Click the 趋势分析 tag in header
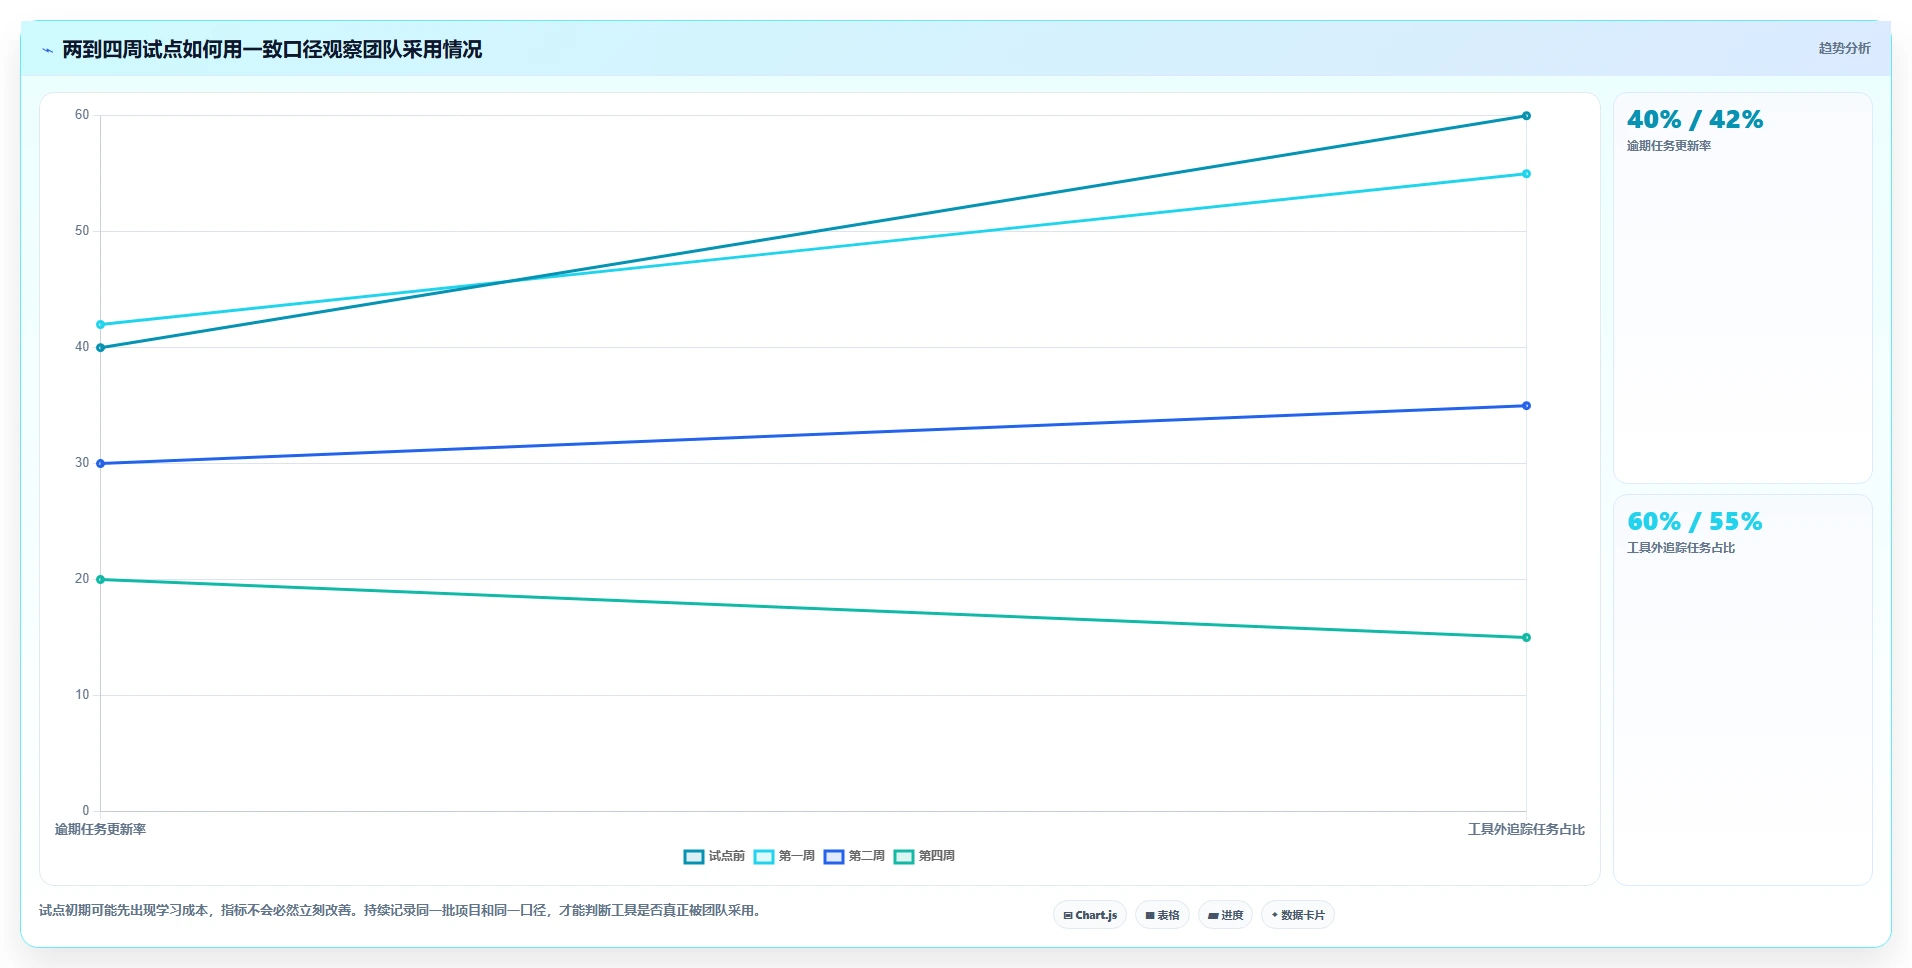 click(x=1844, y=48)
